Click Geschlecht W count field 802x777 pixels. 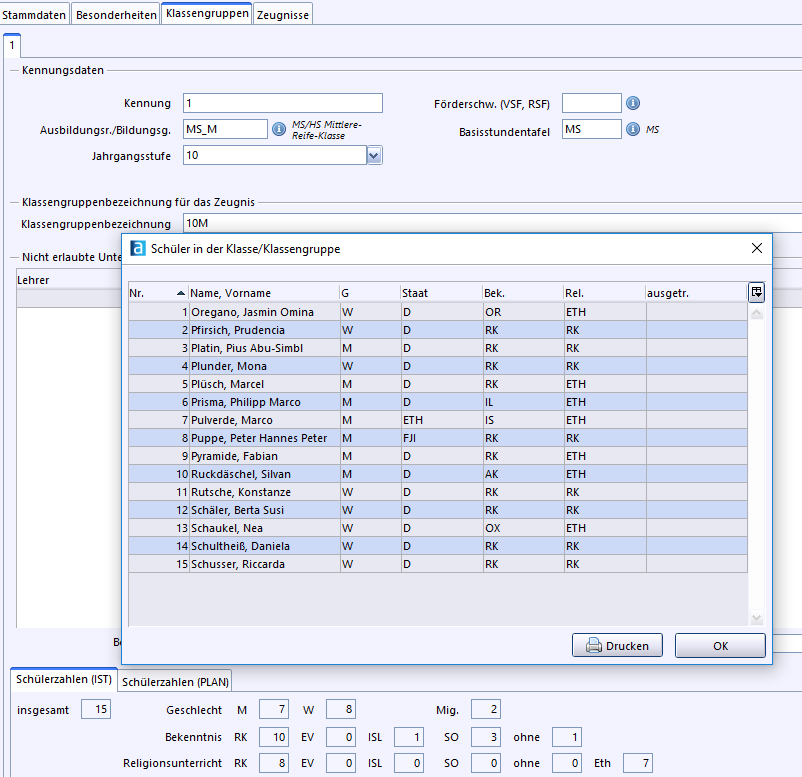[341, 709]
